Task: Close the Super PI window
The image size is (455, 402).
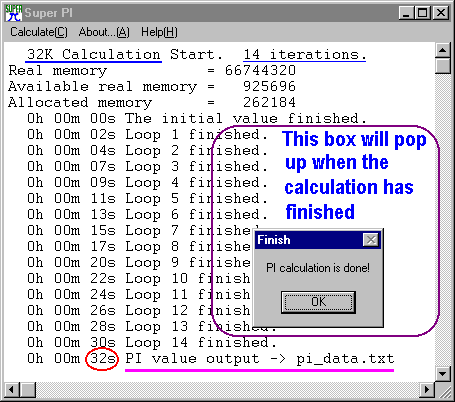Action: click(441, 13)
